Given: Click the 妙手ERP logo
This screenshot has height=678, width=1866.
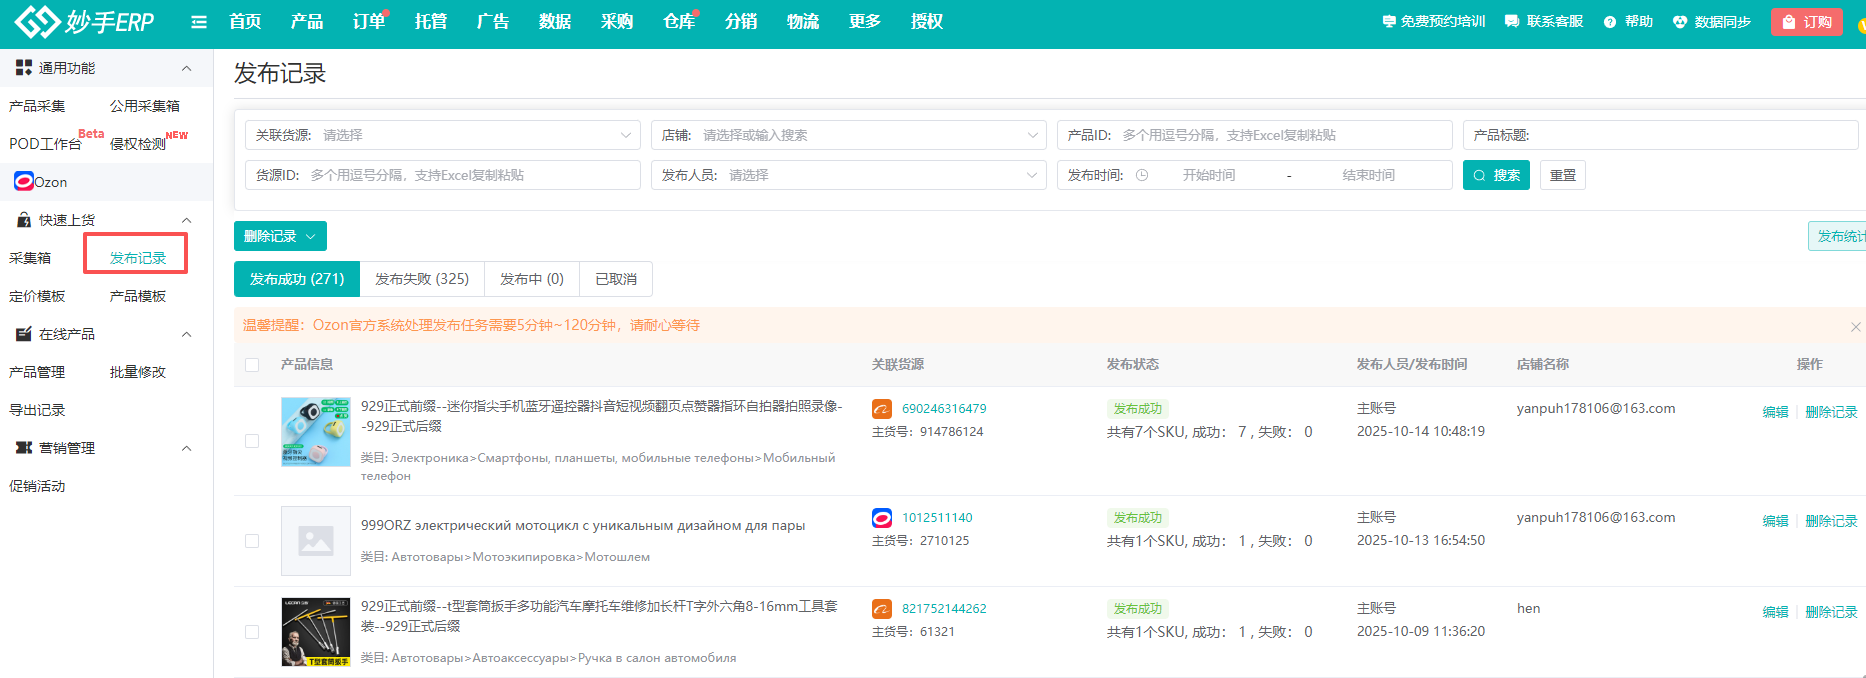Looking at the screenshot, I should (85, 22).
